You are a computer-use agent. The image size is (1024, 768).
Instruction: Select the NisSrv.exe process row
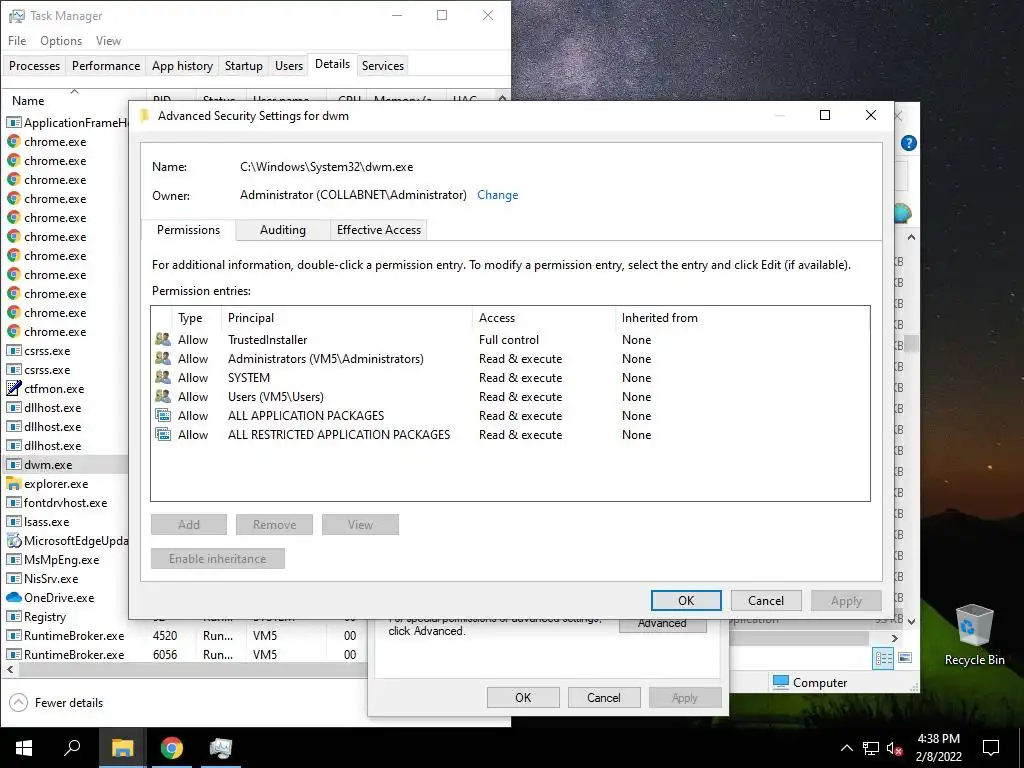pyautogui.click(x=65, y=579)
